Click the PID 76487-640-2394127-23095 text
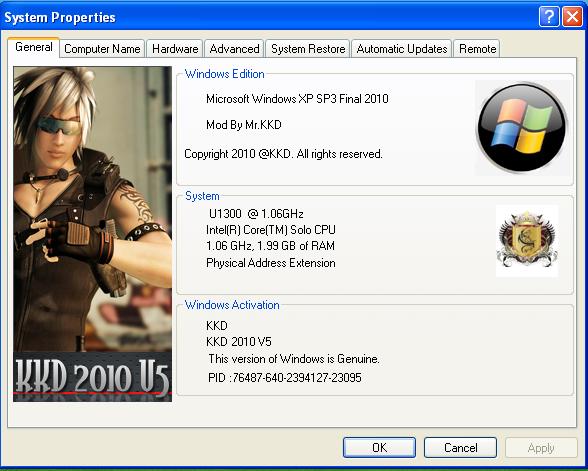 pyautogui.click(x=285, y=377)
